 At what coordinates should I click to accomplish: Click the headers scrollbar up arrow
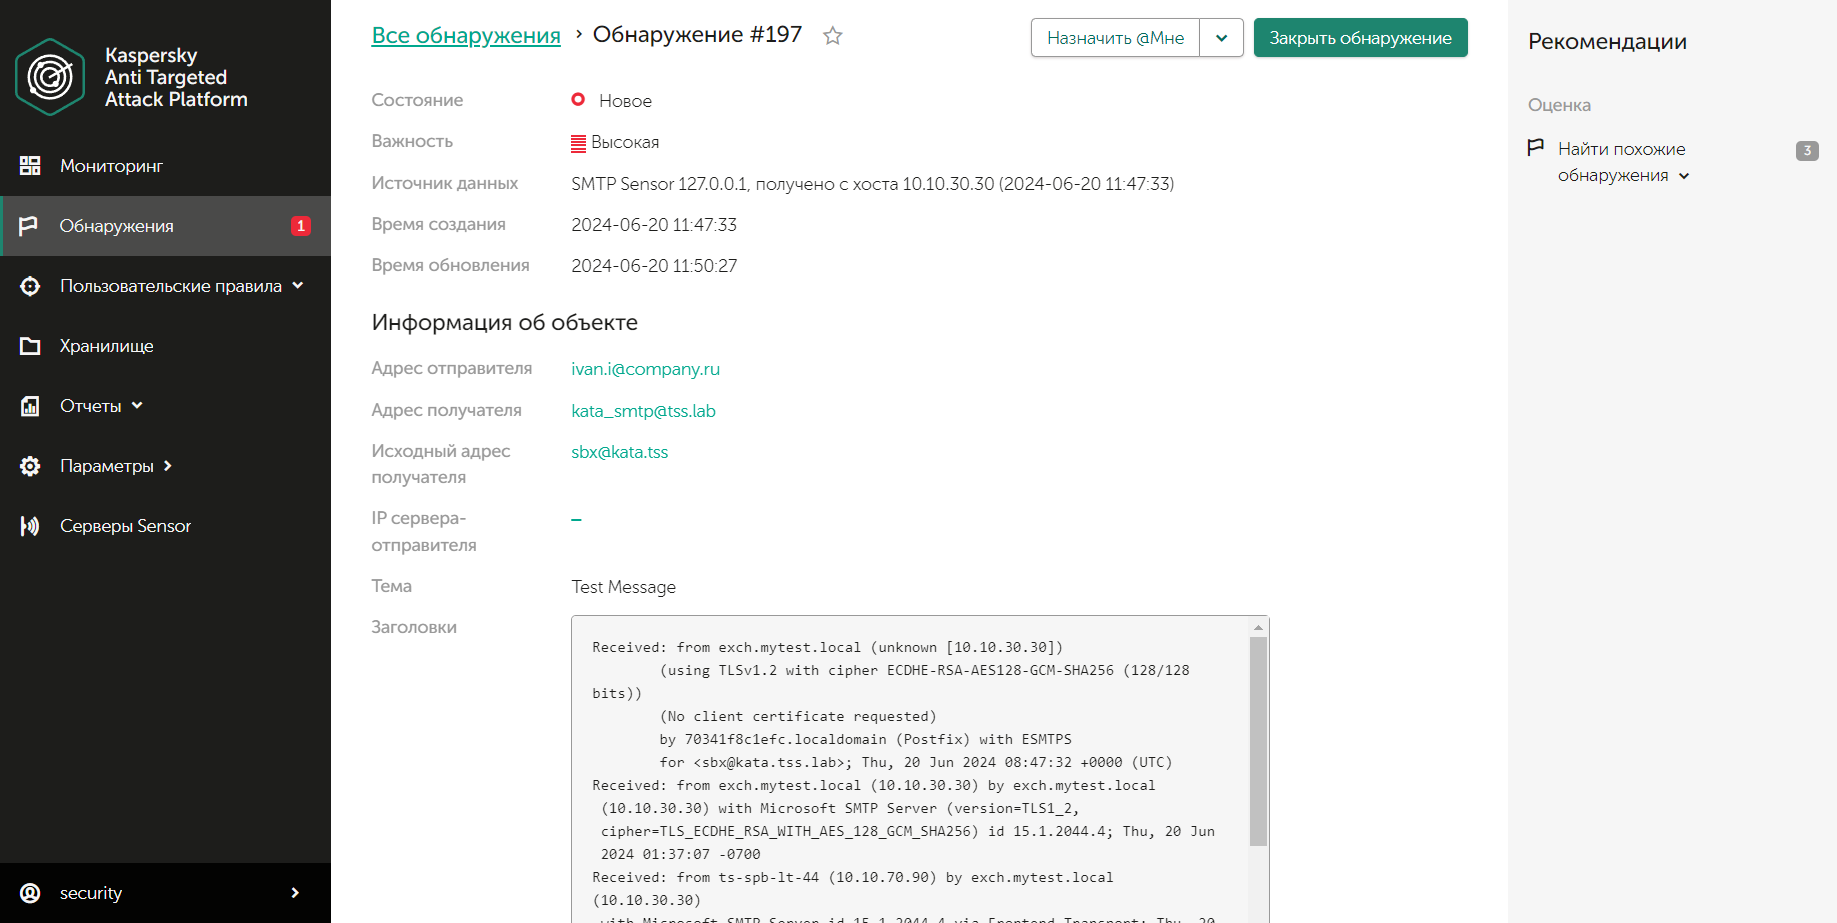coord(1258,627)
